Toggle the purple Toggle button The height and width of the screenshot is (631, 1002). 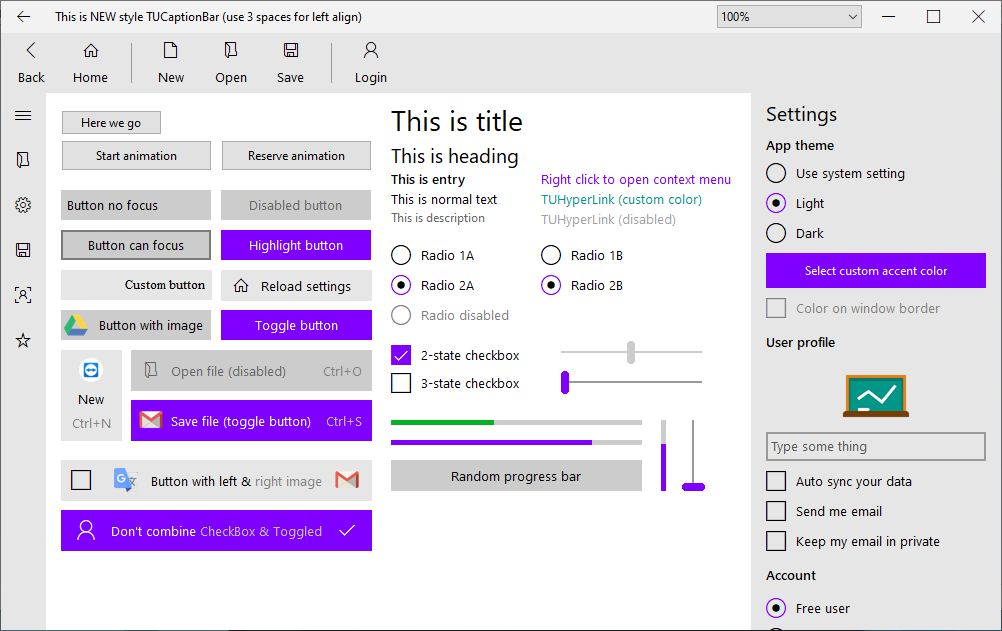point(297,325)
